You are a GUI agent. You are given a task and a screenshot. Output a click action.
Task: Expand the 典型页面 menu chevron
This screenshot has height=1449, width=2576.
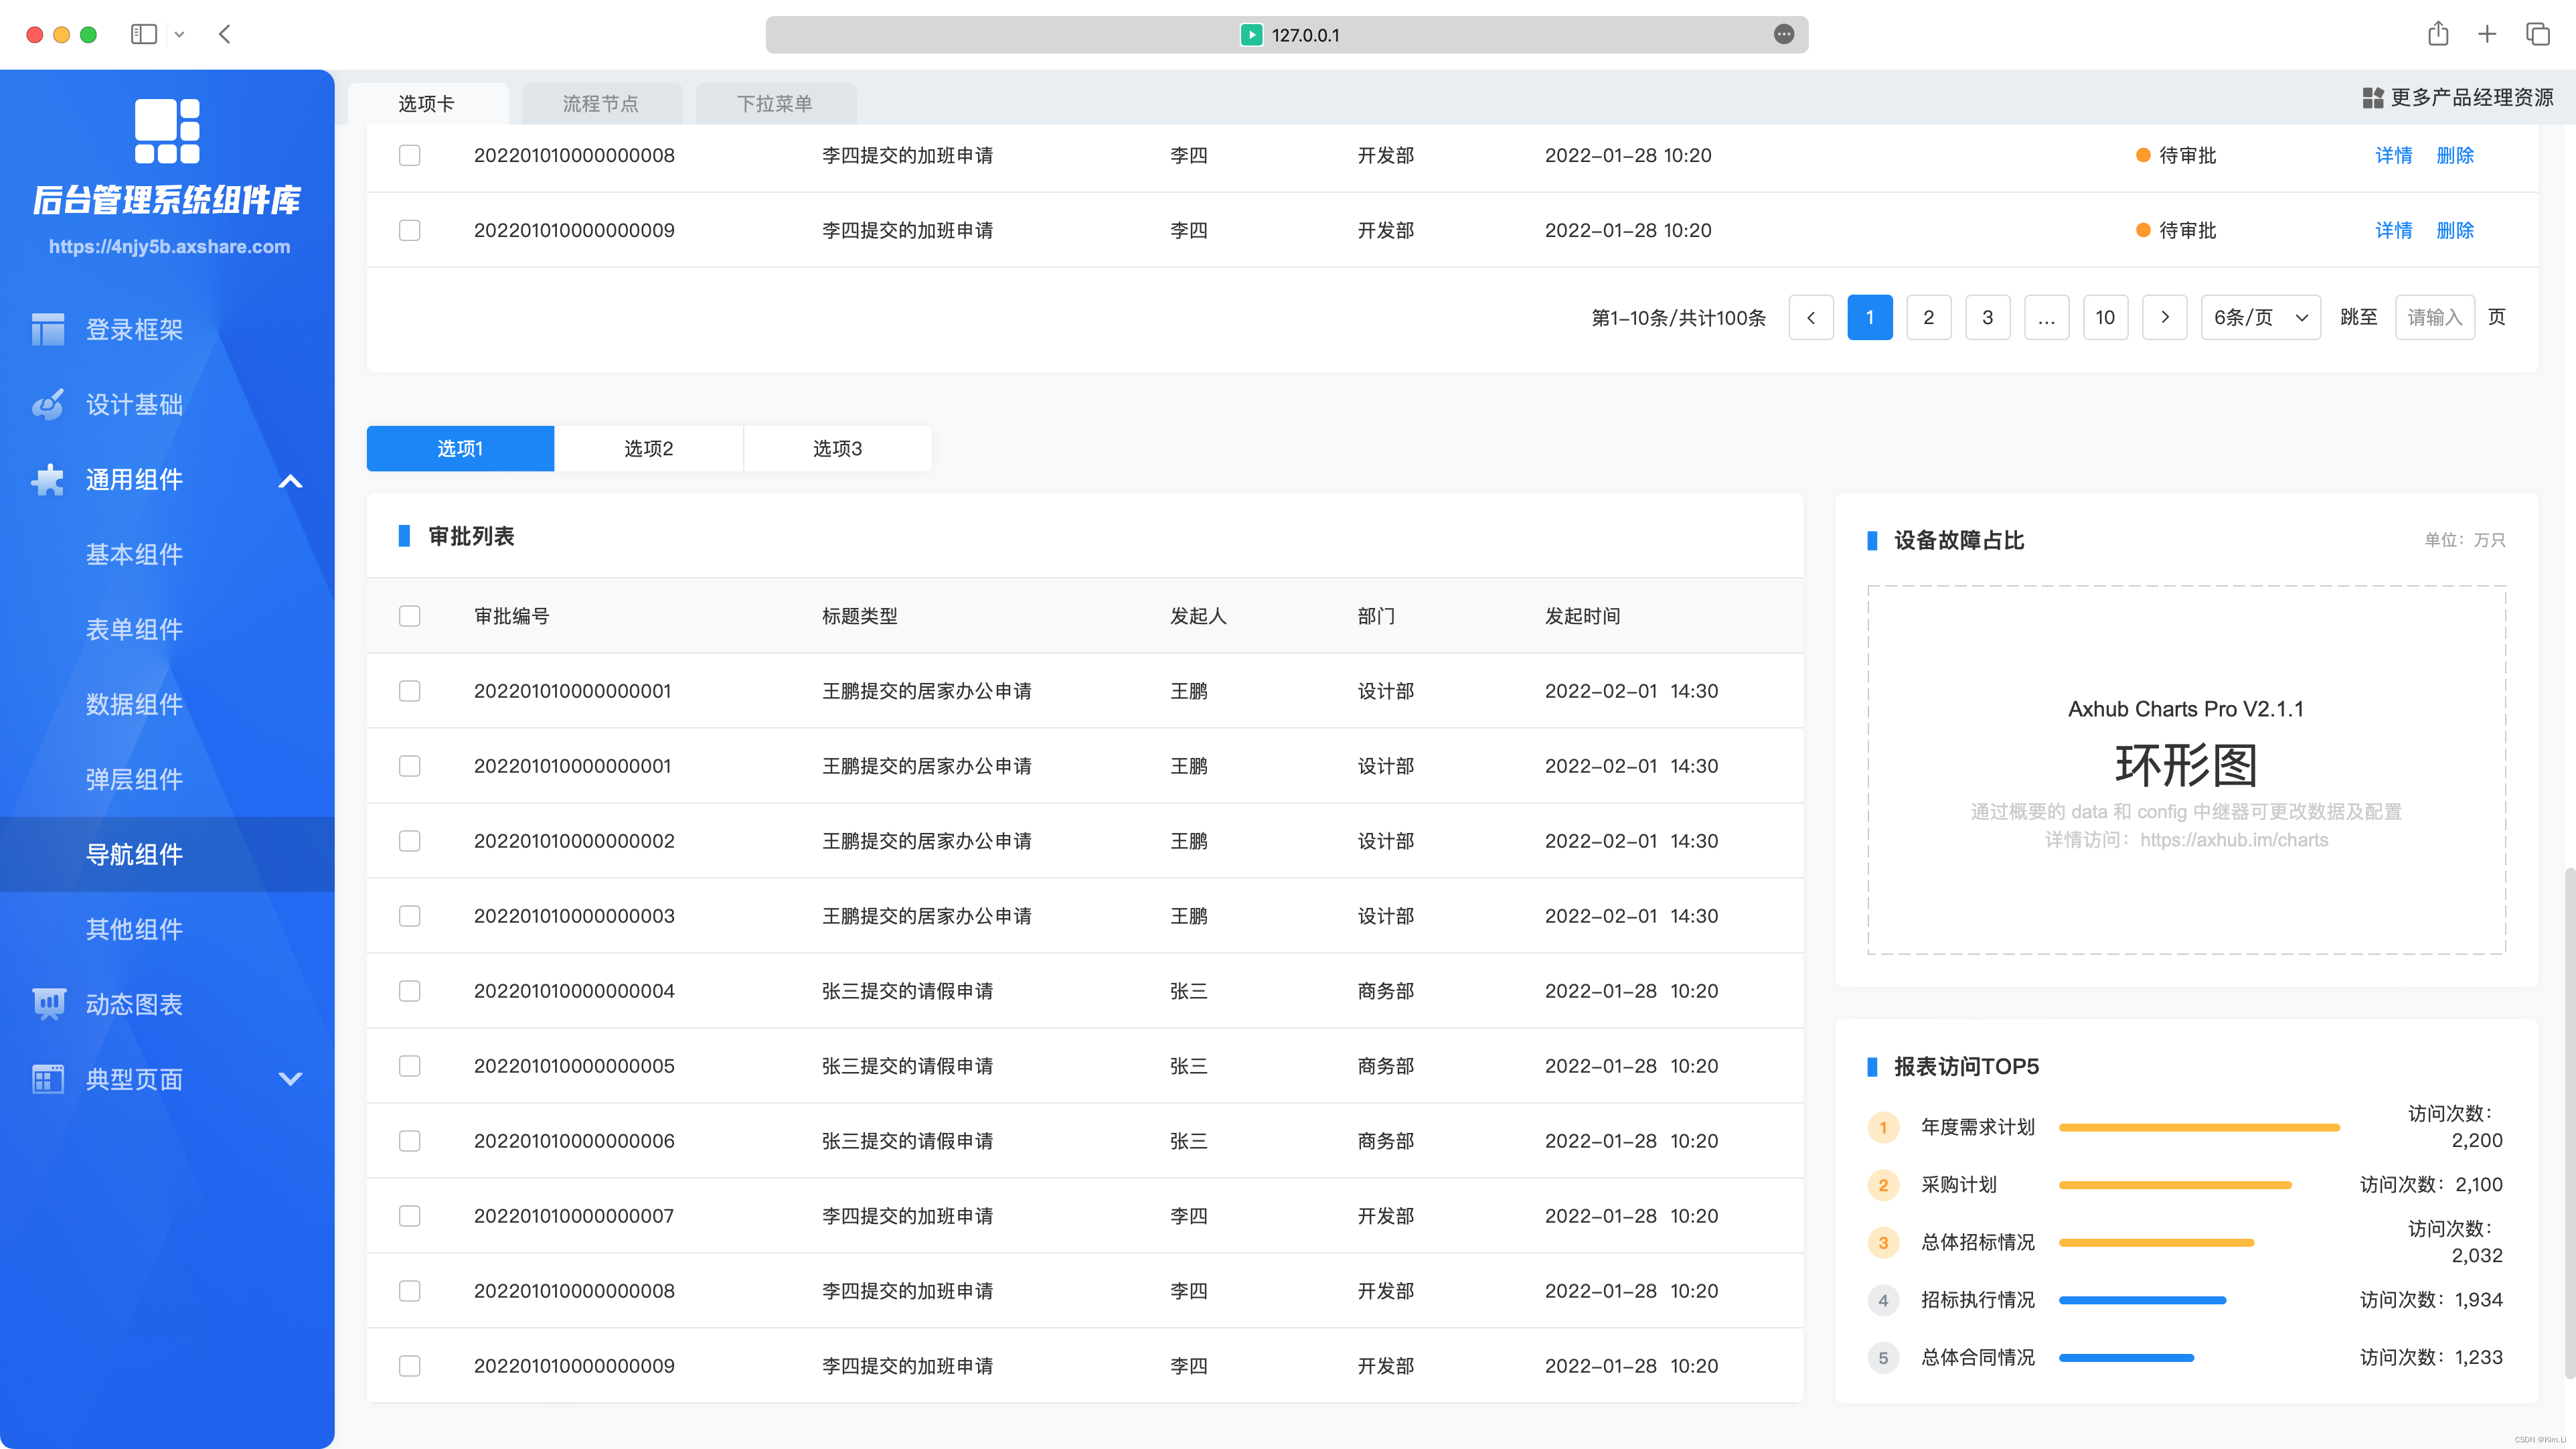(x=290, y=1079)
